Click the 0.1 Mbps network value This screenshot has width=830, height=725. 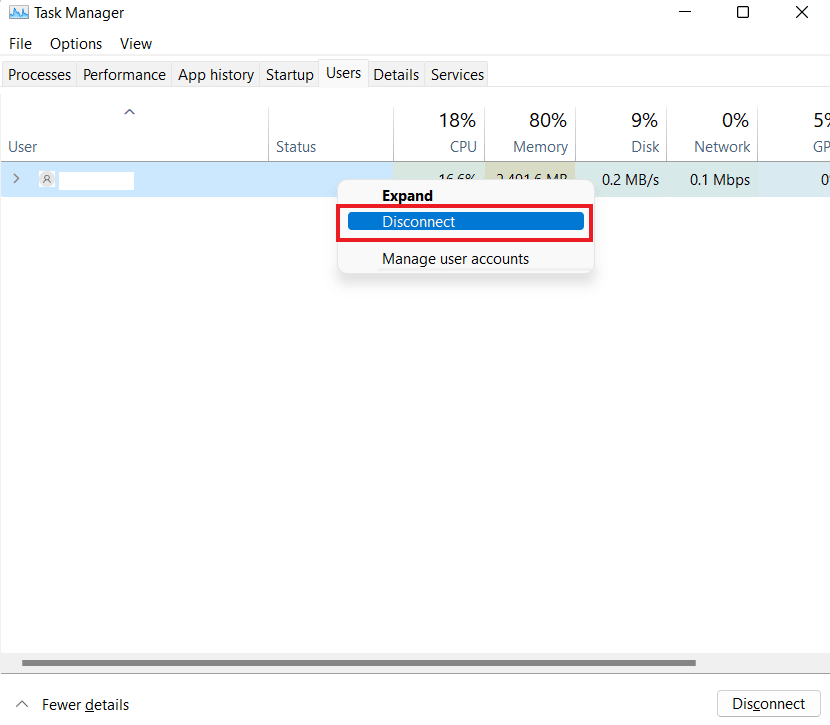[719, 180]
